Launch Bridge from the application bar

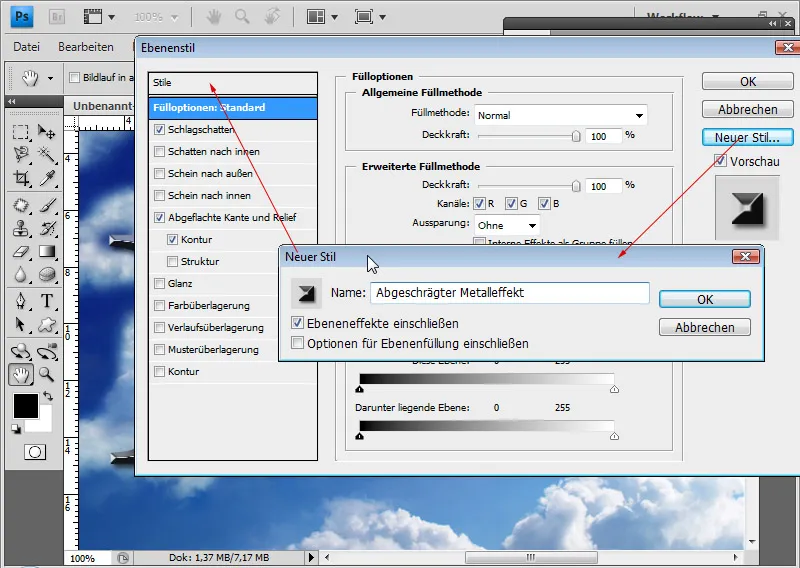57,17
